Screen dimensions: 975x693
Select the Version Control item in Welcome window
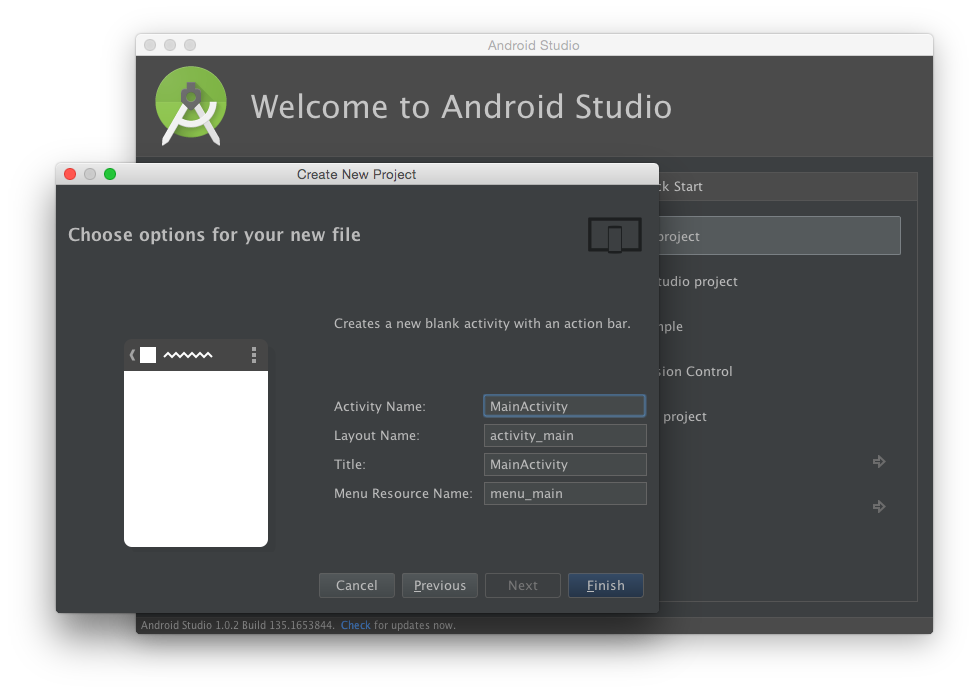point(696,371)
